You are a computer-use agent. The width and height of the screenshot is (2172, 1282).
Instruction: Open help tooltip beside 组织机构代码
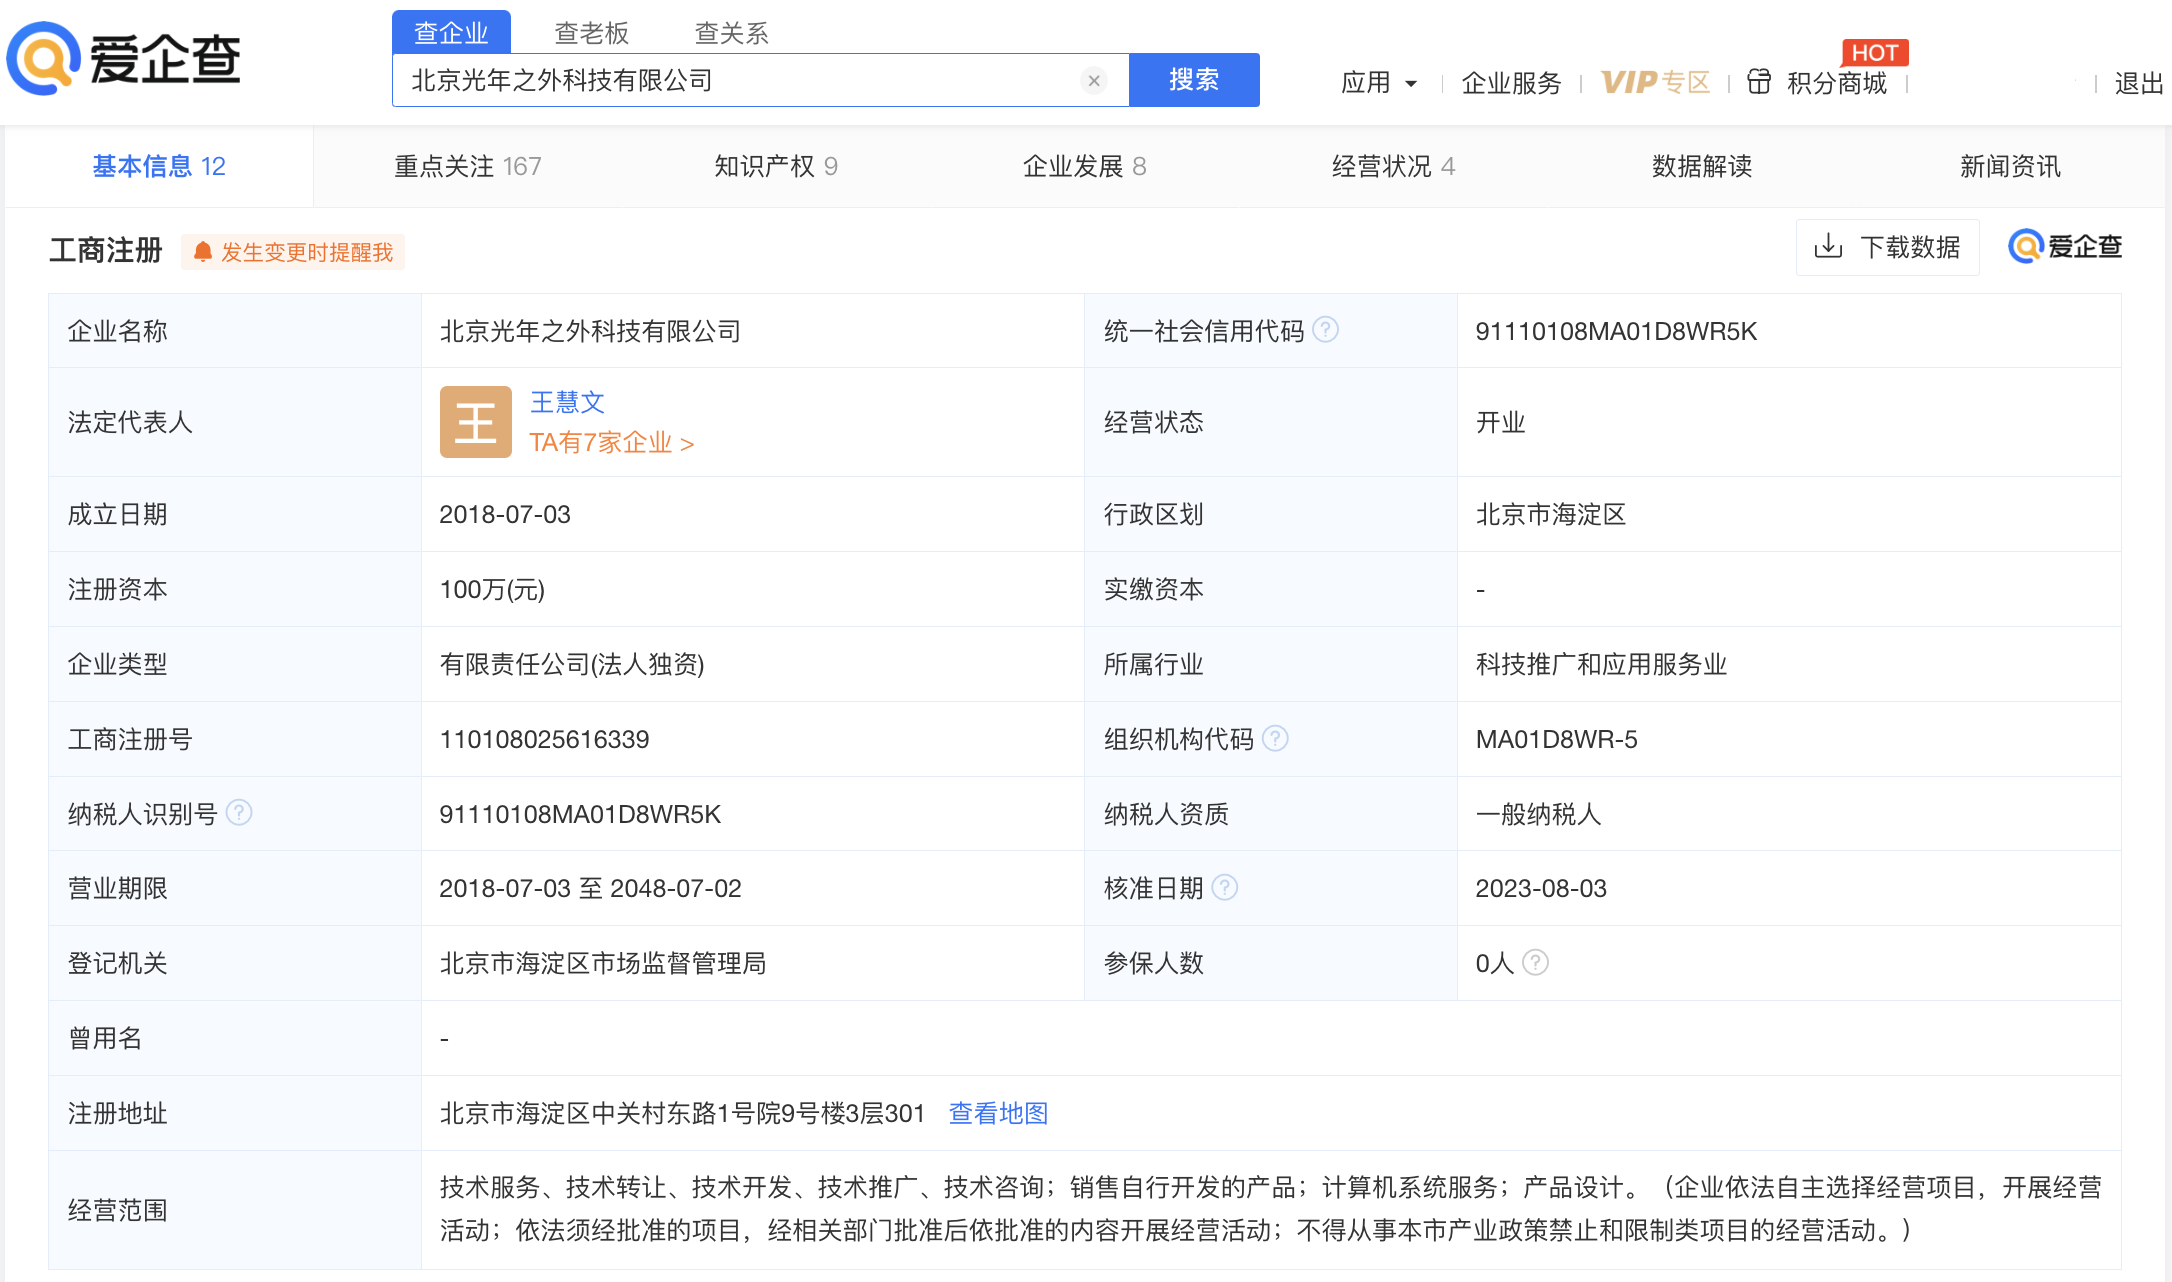(1274, 738)
